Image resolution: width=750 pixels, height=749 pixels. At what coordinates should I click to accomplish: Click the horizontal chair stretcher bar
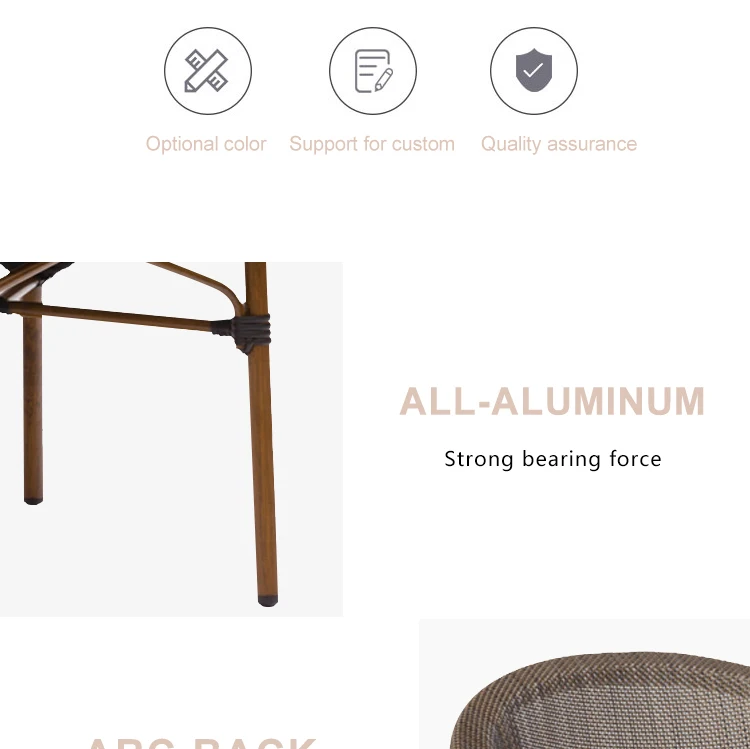point(110,316)
